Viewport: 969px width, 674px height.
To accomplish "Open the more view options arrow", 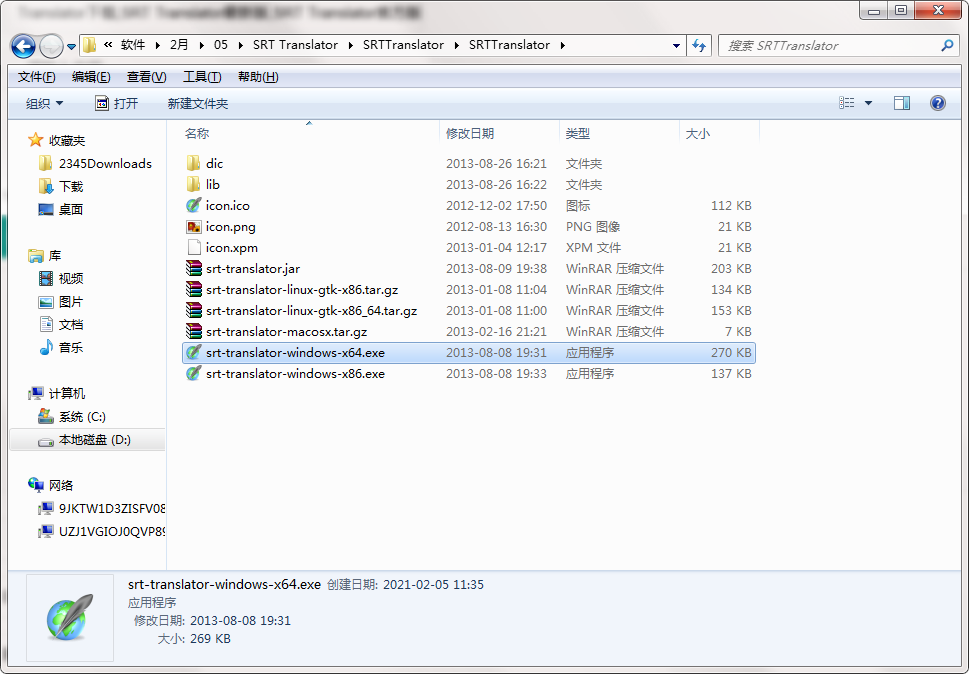I will click(868, 103).
